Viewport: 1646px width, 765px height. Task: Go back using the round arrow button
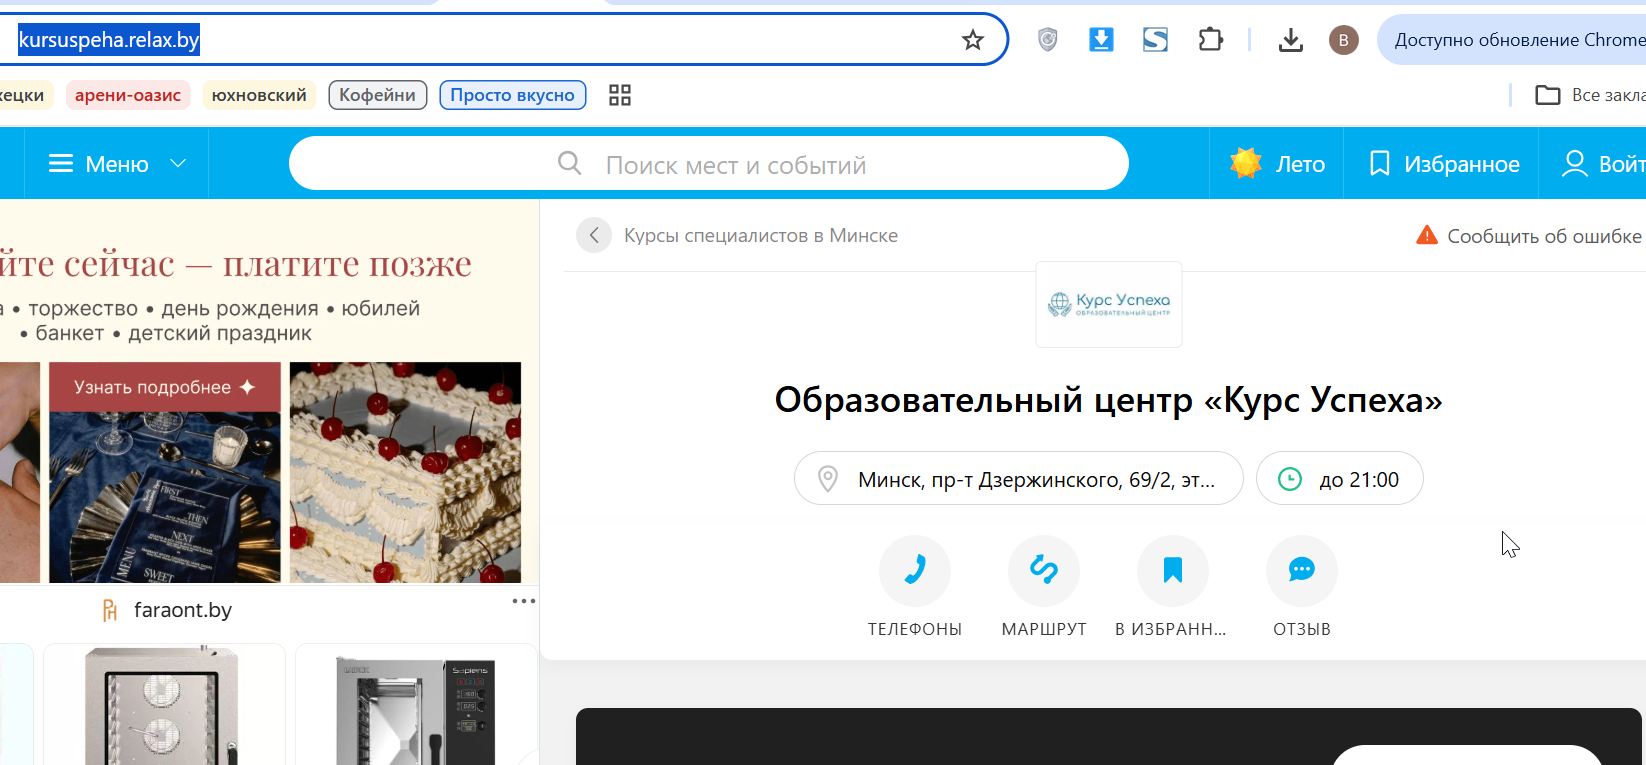(x=594, y=235)
